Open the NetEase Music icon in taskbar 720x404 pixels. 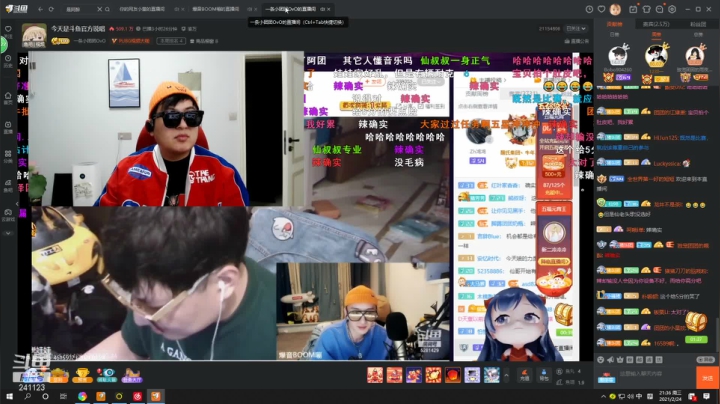coord(137,396)
